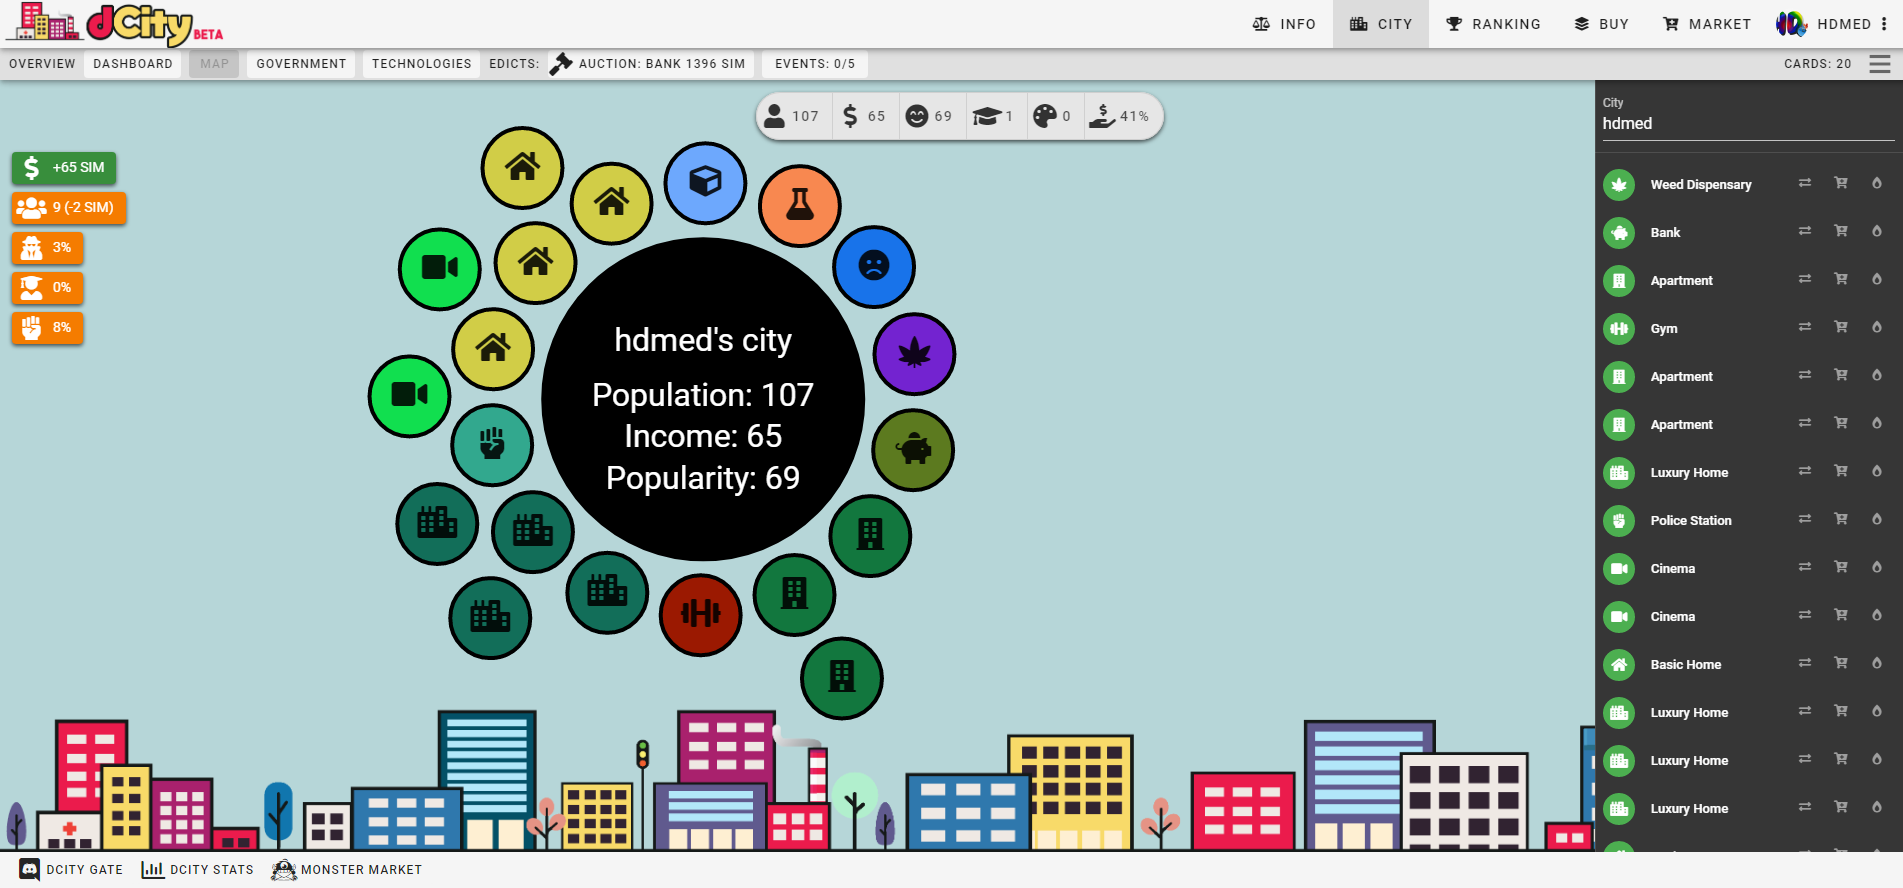Click the 3% crime badge
The height and width of the screenshot is (888, 1903).
click(x=48, y=248)
